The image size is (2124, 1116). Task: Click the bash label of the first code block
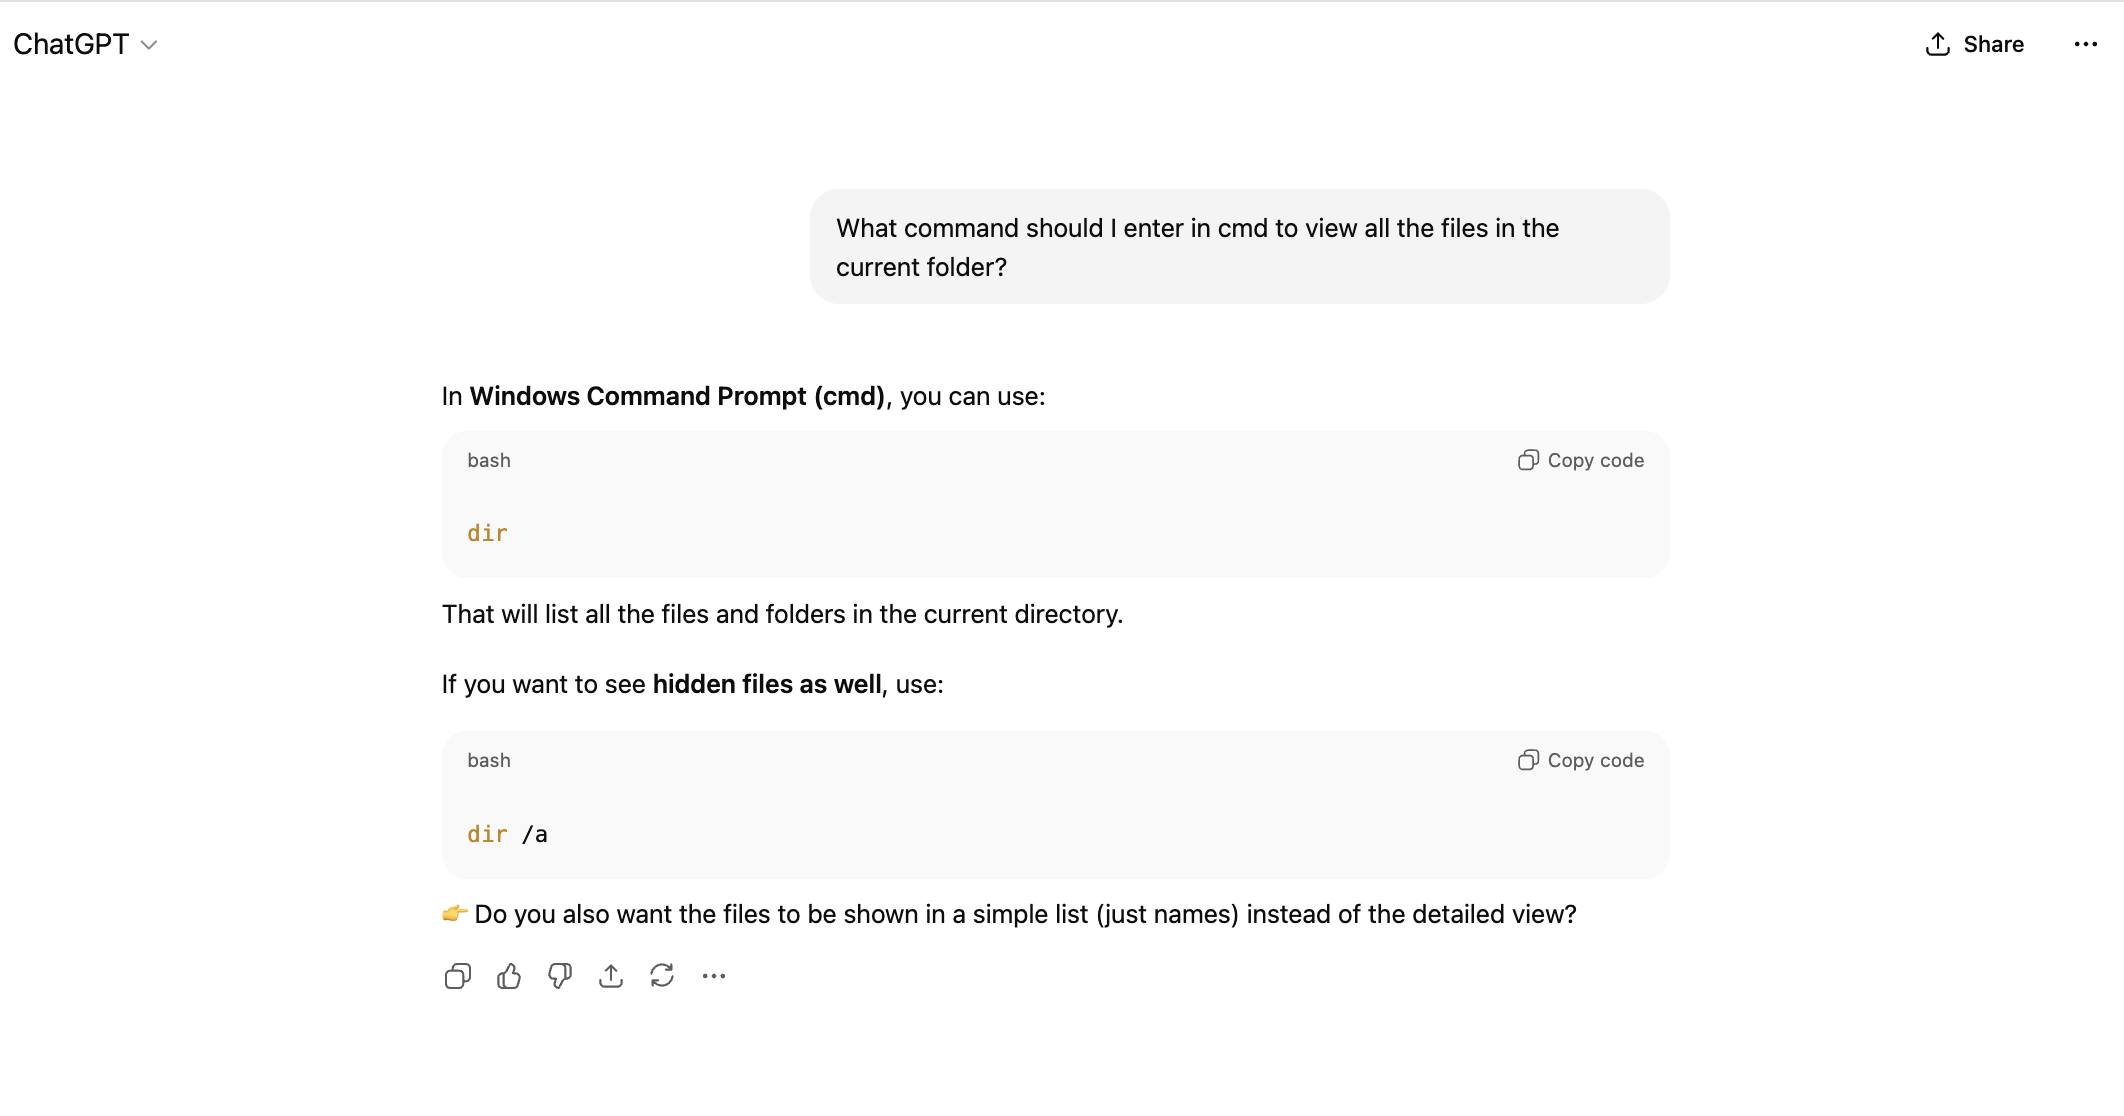point(489,460)
